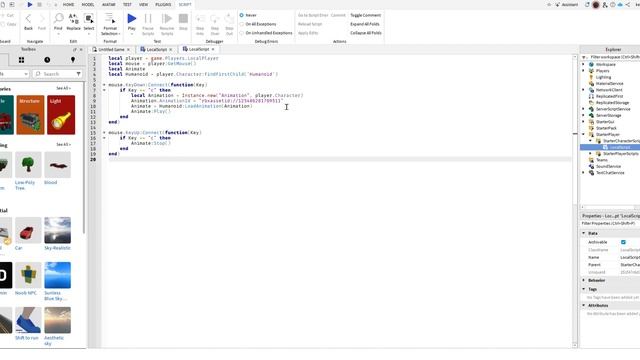
Task: Click the Toolbox search filter funnel icon
Action: click(78, 74)
